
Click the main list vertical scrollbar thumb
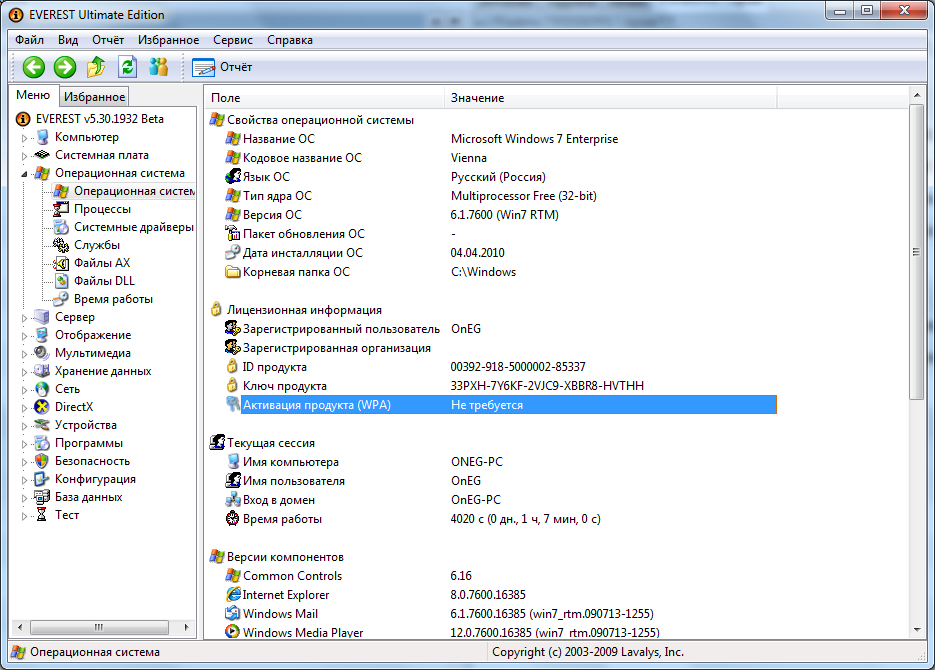point(916,252)
